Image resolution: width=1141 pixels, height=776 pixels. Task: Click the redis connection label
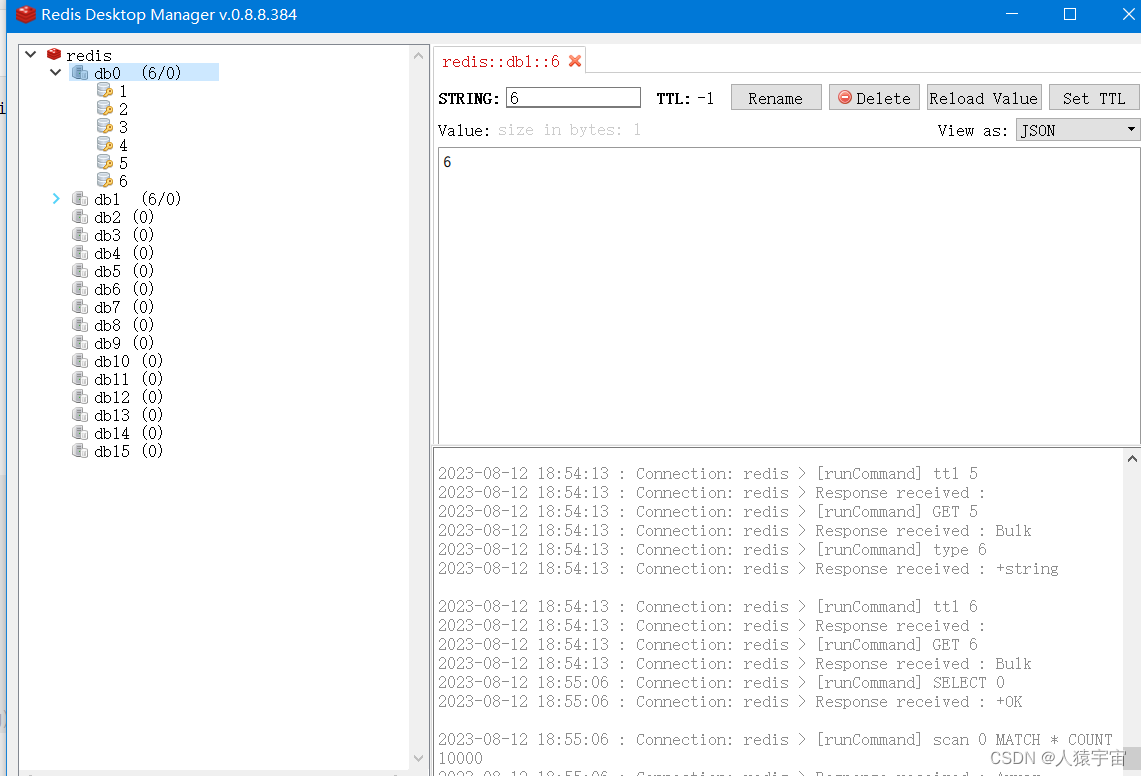pyautogui.click(x=89, y=55)
